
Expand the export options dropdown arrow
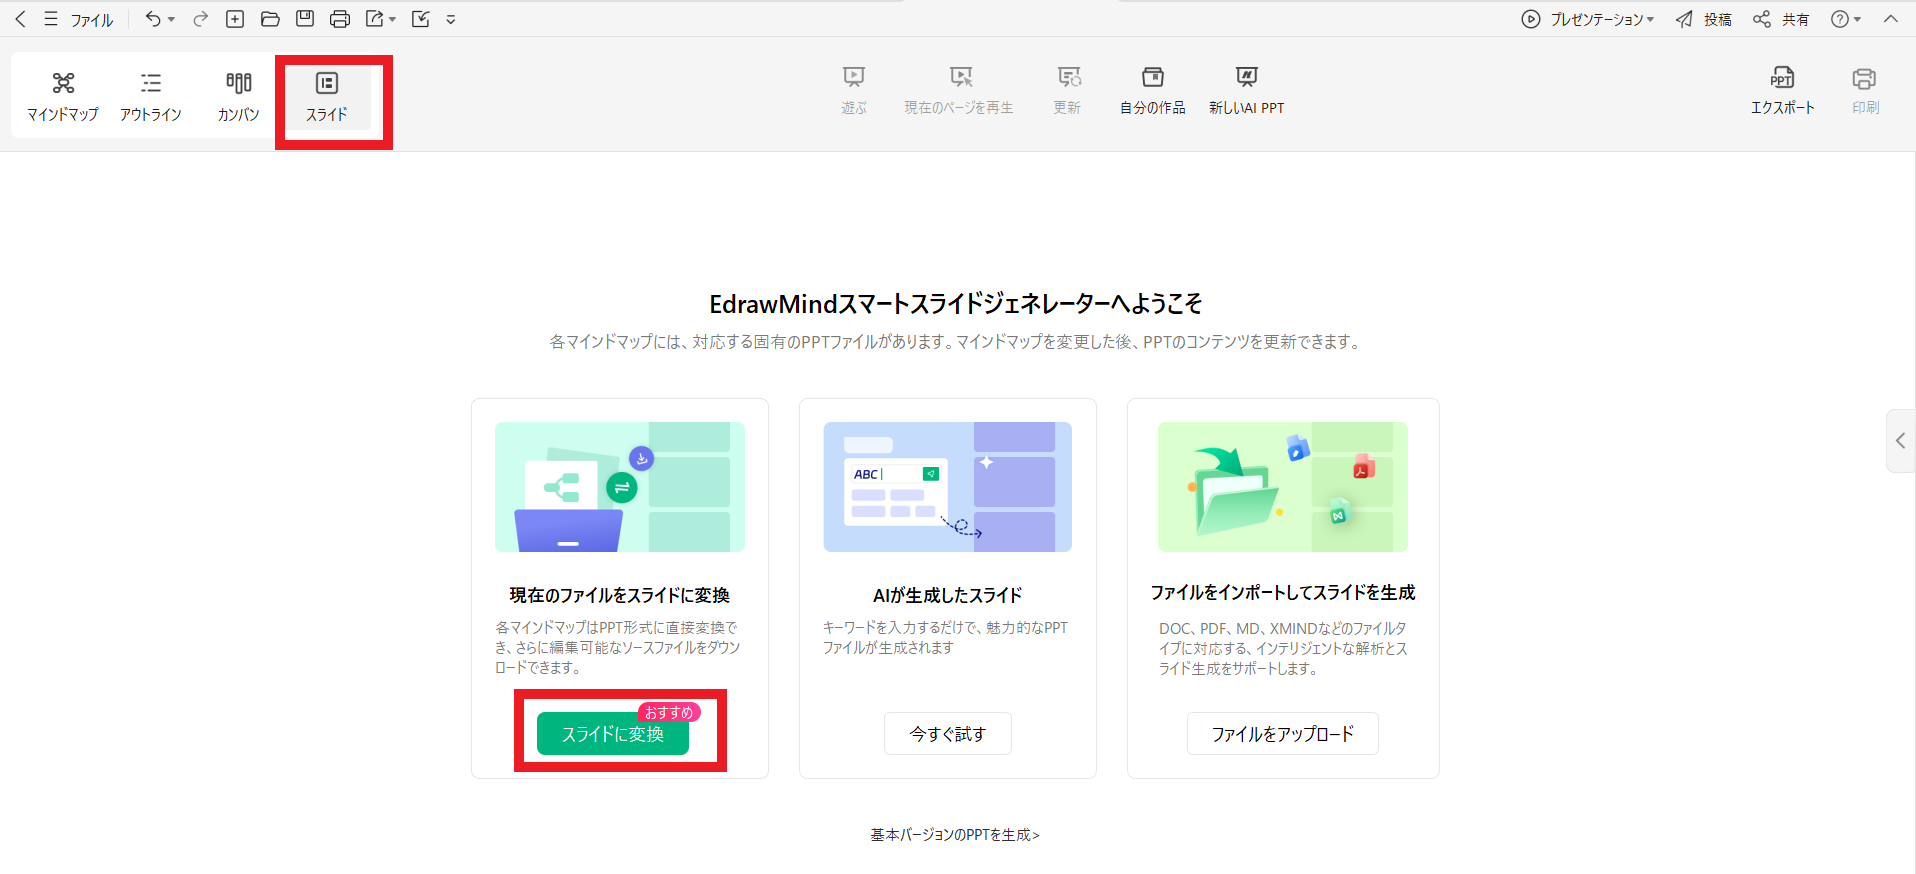(x=392, y=19)
